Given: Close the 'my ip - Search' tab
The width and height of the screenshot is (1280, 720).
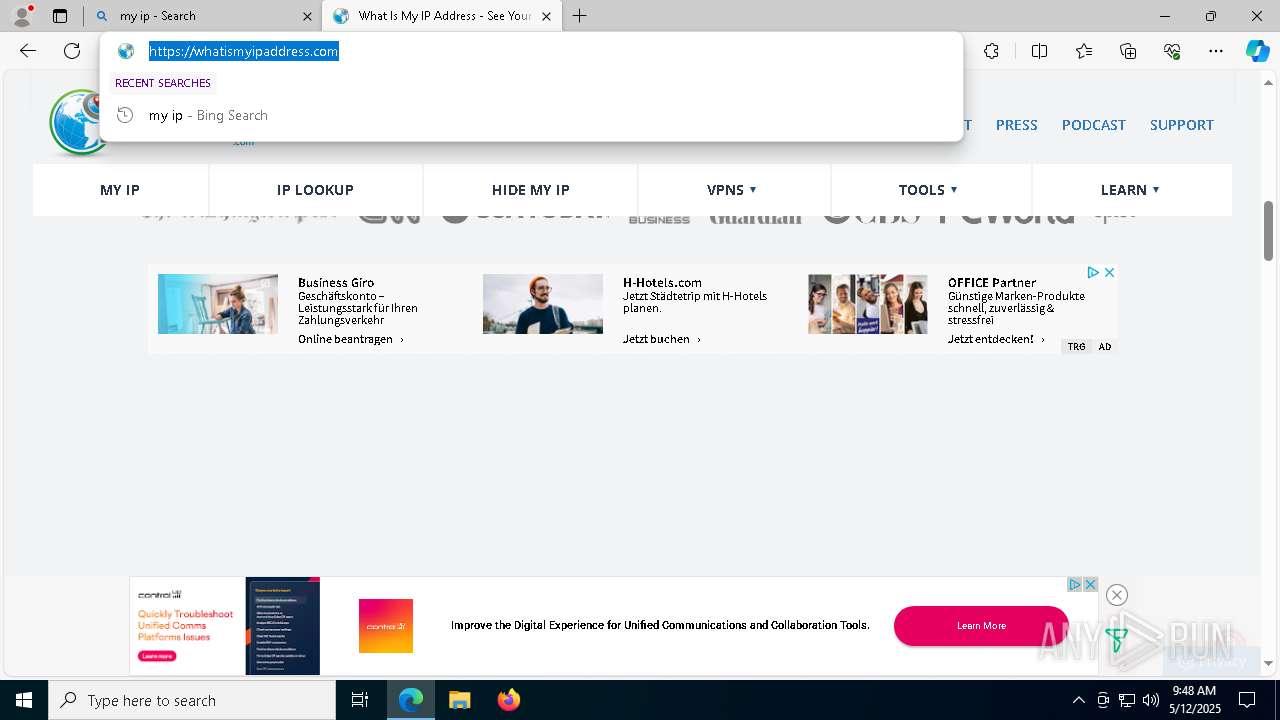Looking at the screenshot, I should (x=307, y=16).
